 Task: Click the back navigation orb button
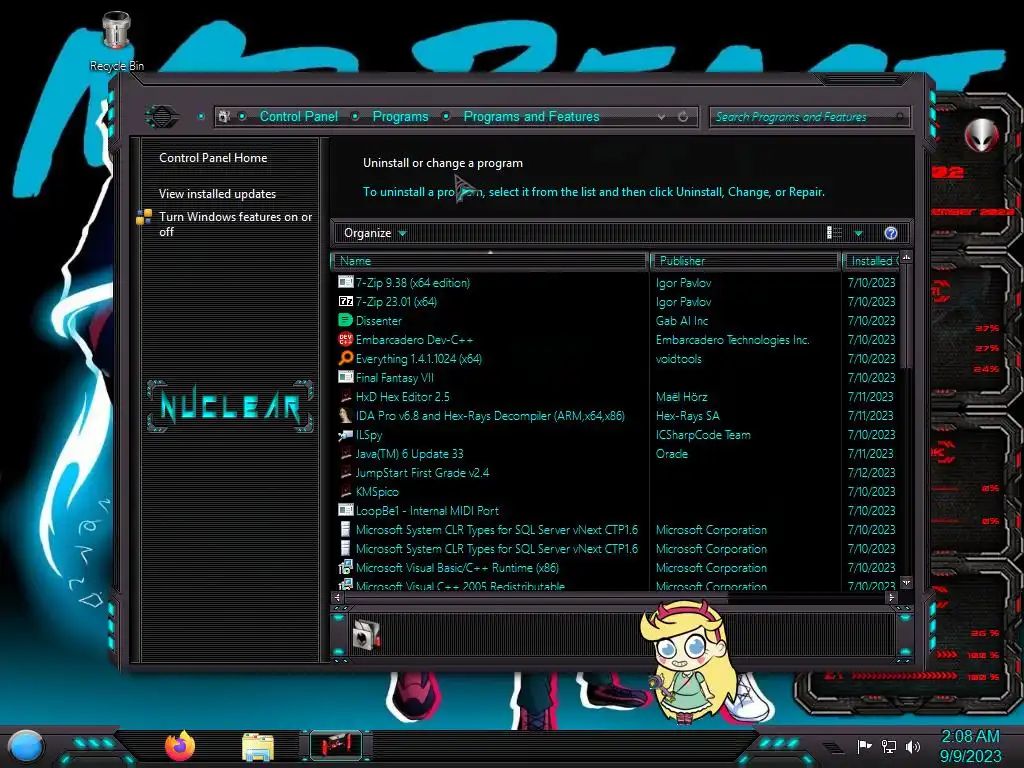point(161,117)
